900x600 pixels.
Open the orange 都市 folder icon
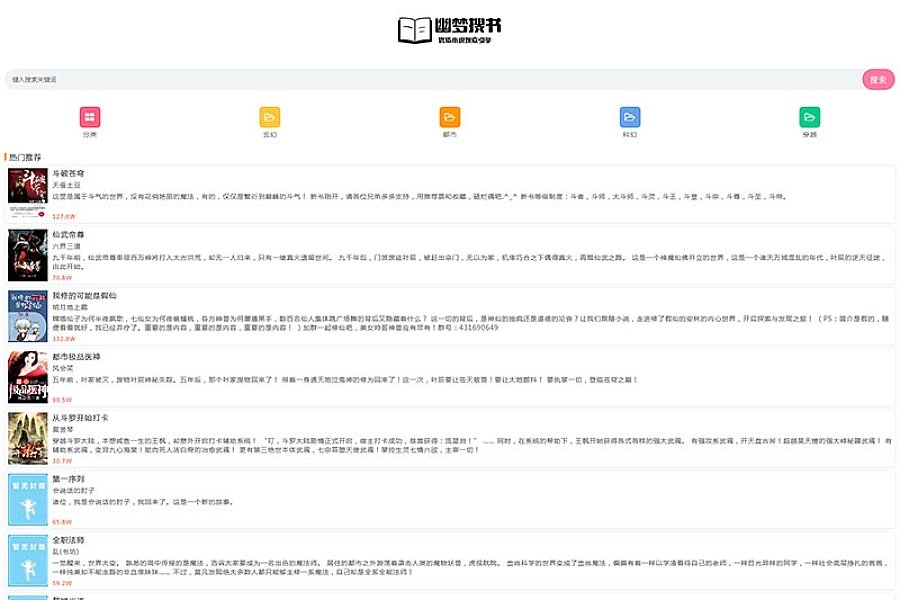tap(450, 117)
